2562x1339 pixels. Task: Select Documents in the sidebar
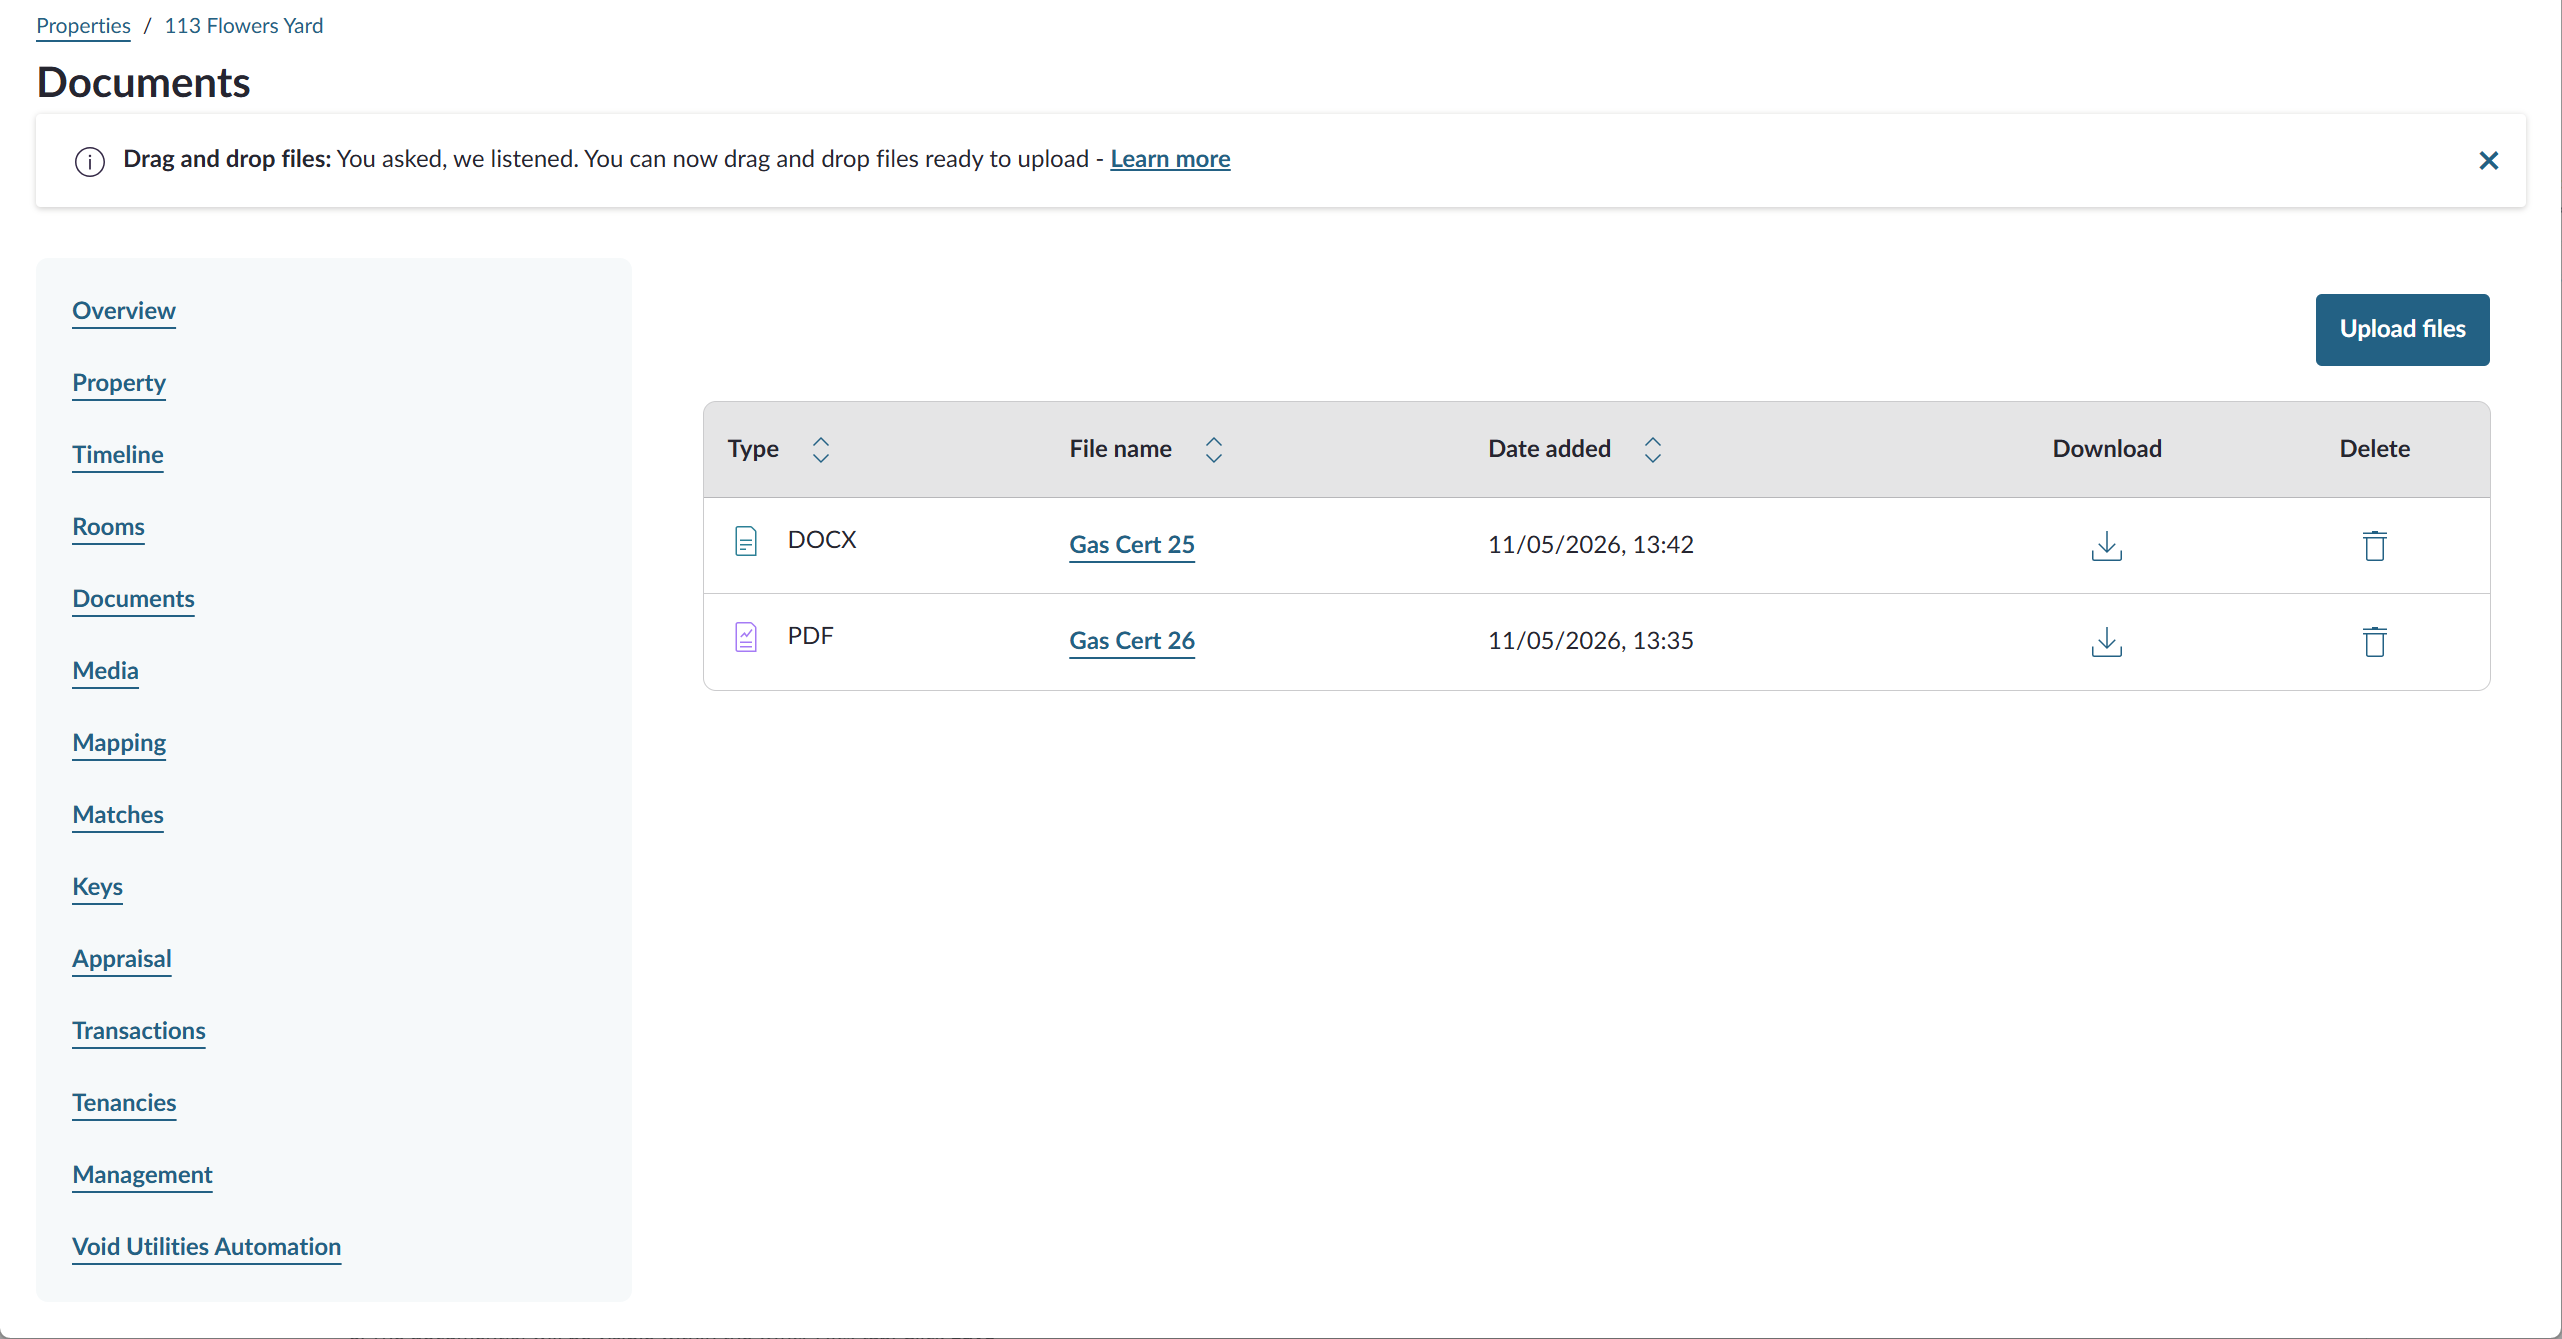coord(133,599)
